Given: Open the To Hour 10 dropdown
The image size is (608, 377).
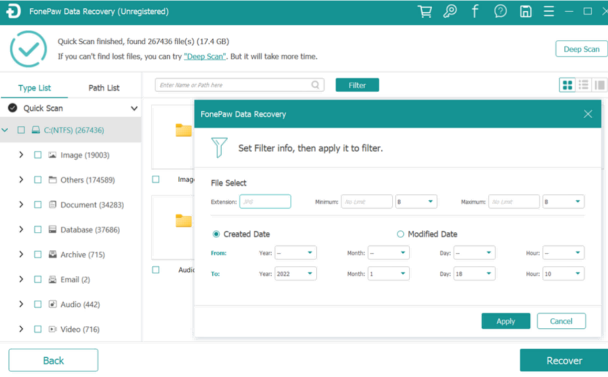Looking at the screenshot, I should pyautogui.click(x=563, y=273).
